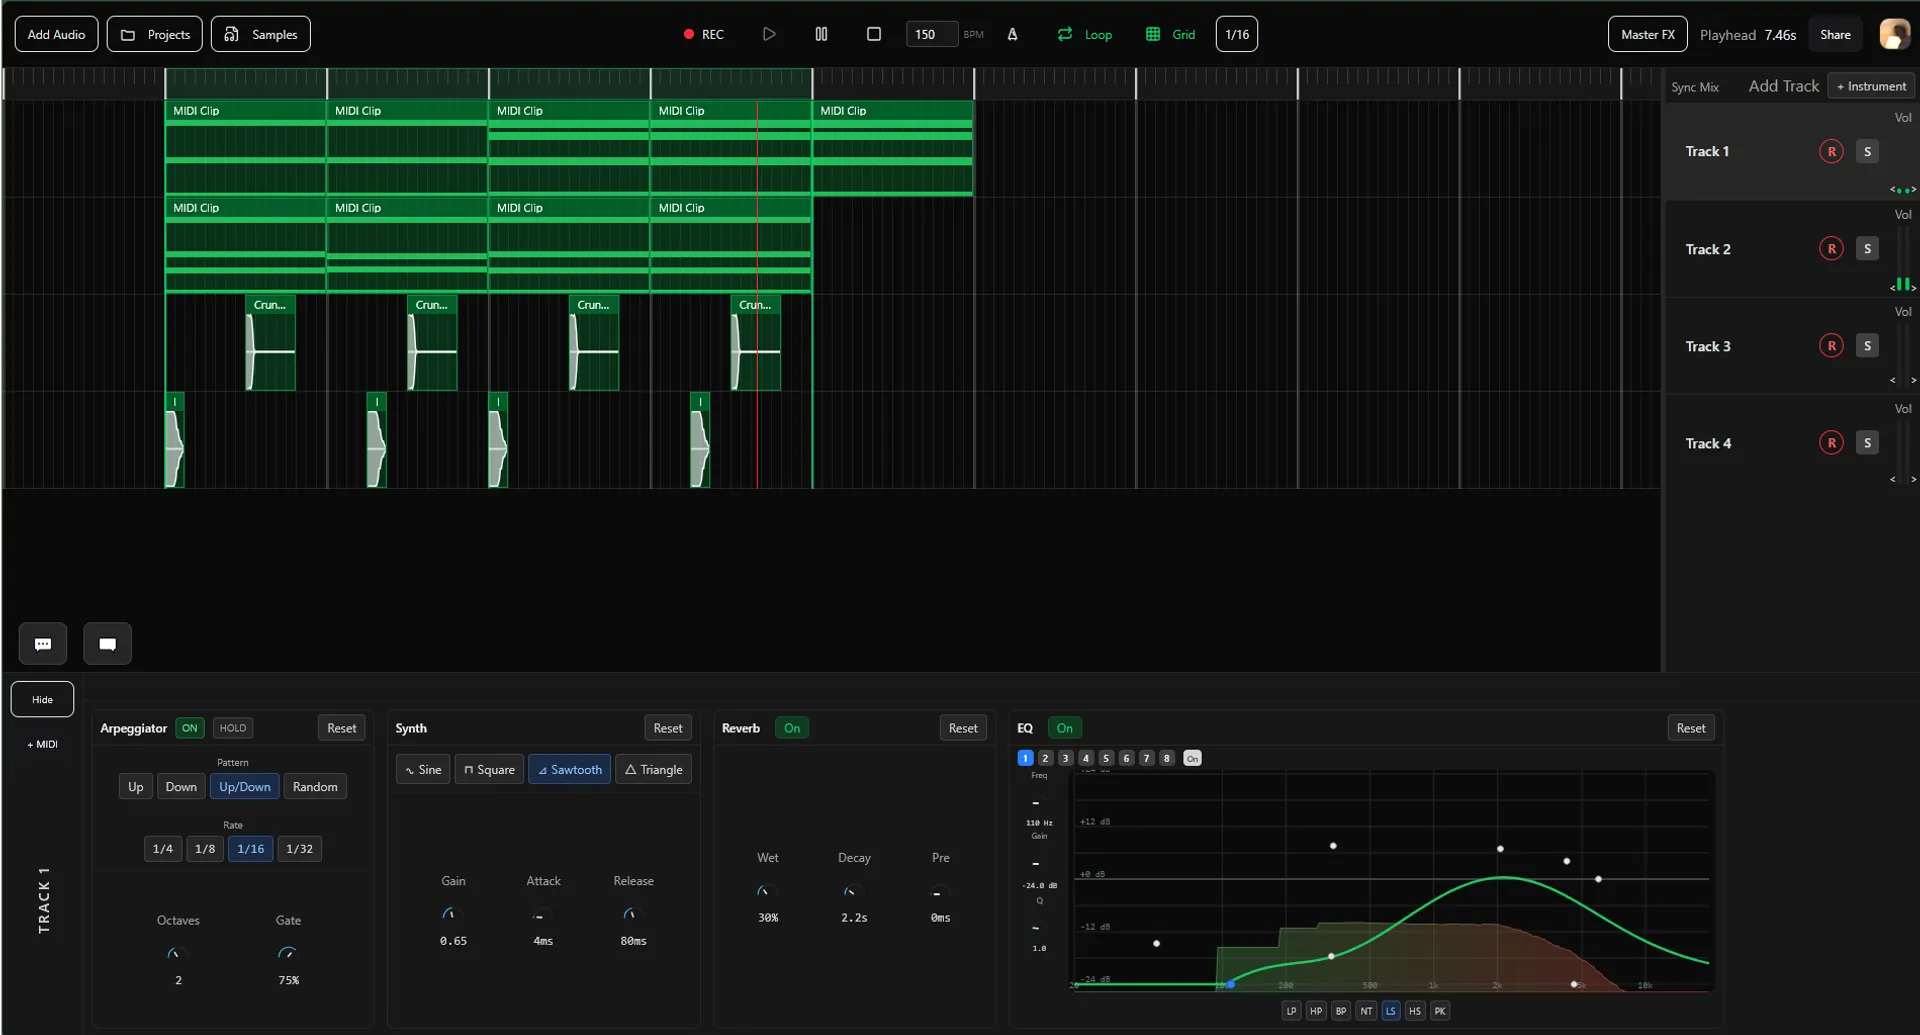Select the Triangle waveform in Synth

coord(653,769)
